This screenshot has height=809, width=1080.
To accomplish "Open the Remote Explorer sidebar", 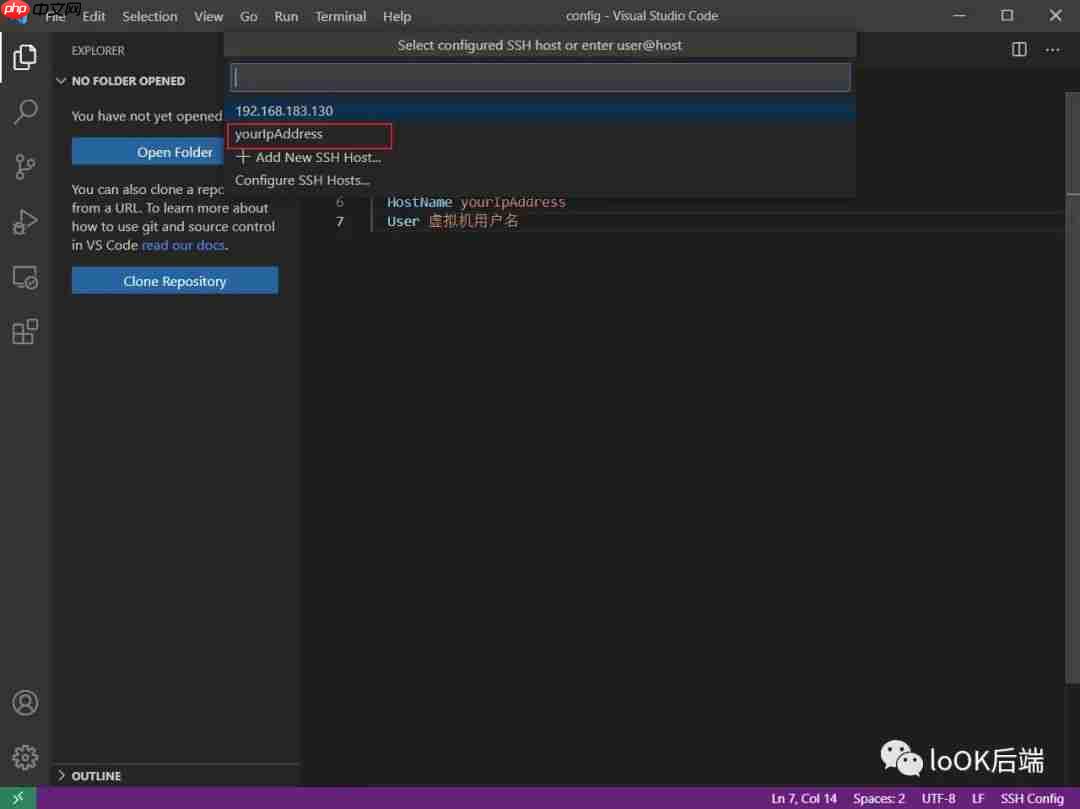I will (24, 277).
